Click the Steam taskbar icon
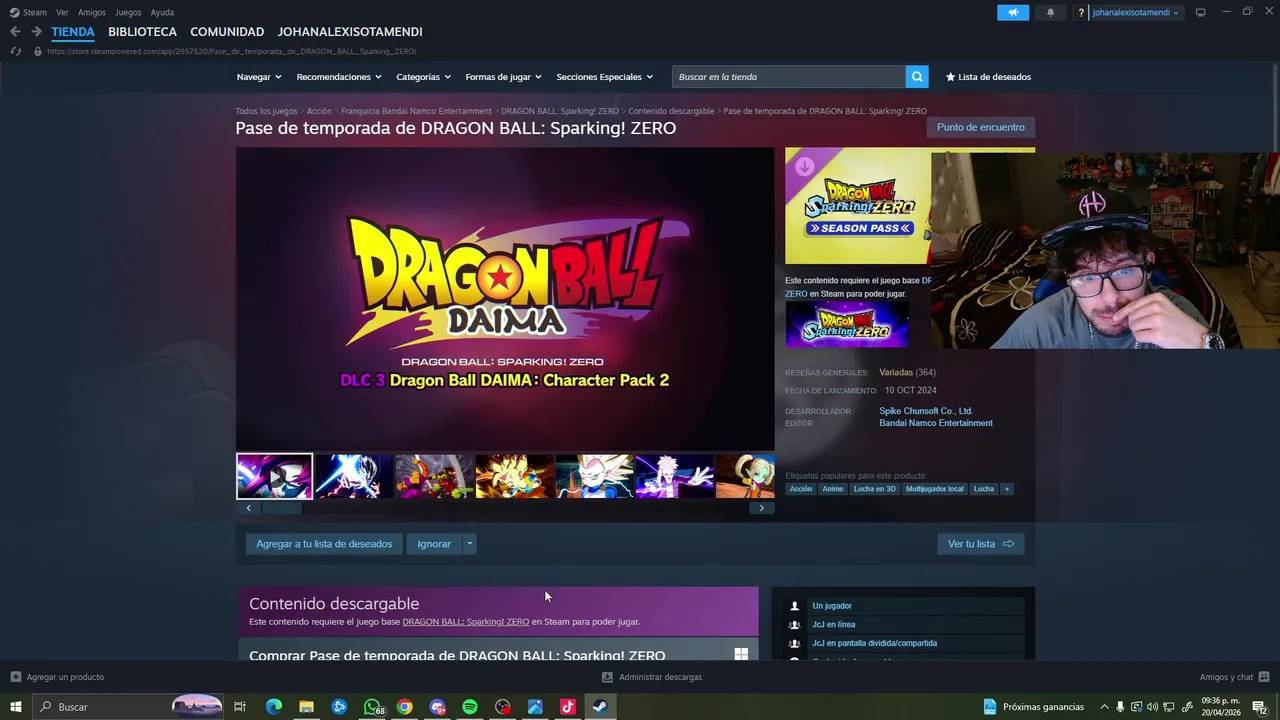The width and height of the screenshot is (1280, 720). click(600, 707)
